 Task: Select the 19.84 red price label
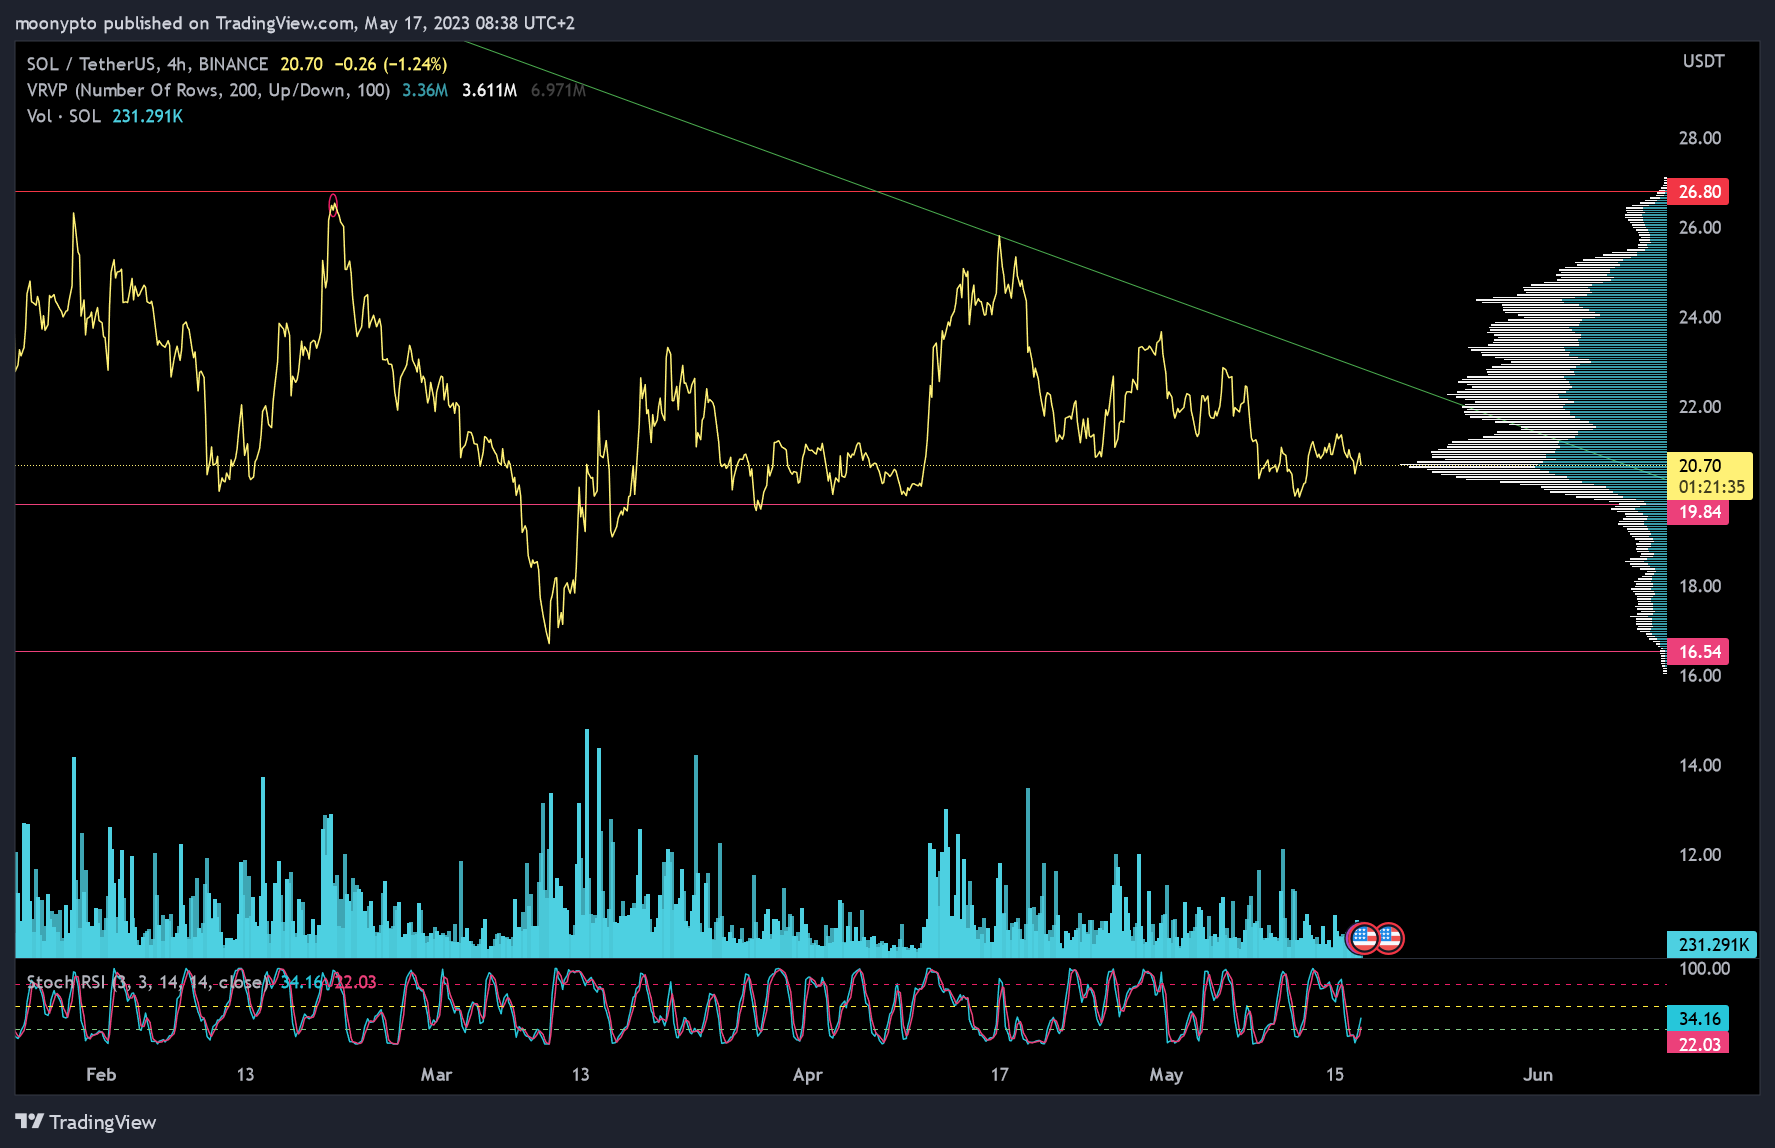(x=1698, y=512)
